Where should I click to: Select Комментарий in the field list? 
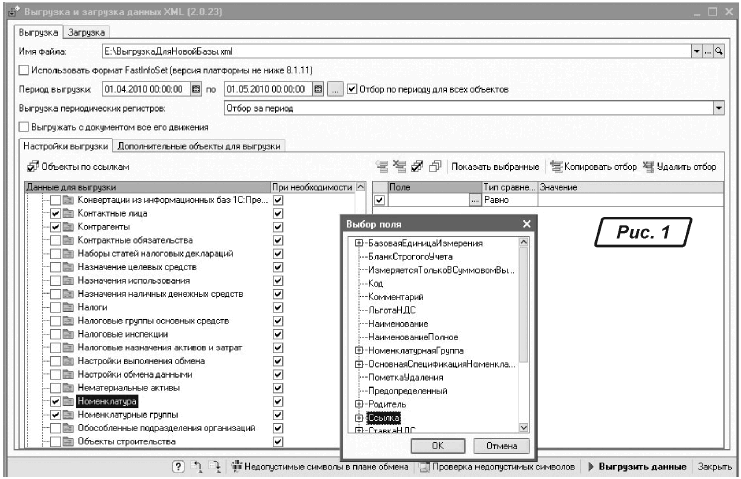click(x=396, y=297)
